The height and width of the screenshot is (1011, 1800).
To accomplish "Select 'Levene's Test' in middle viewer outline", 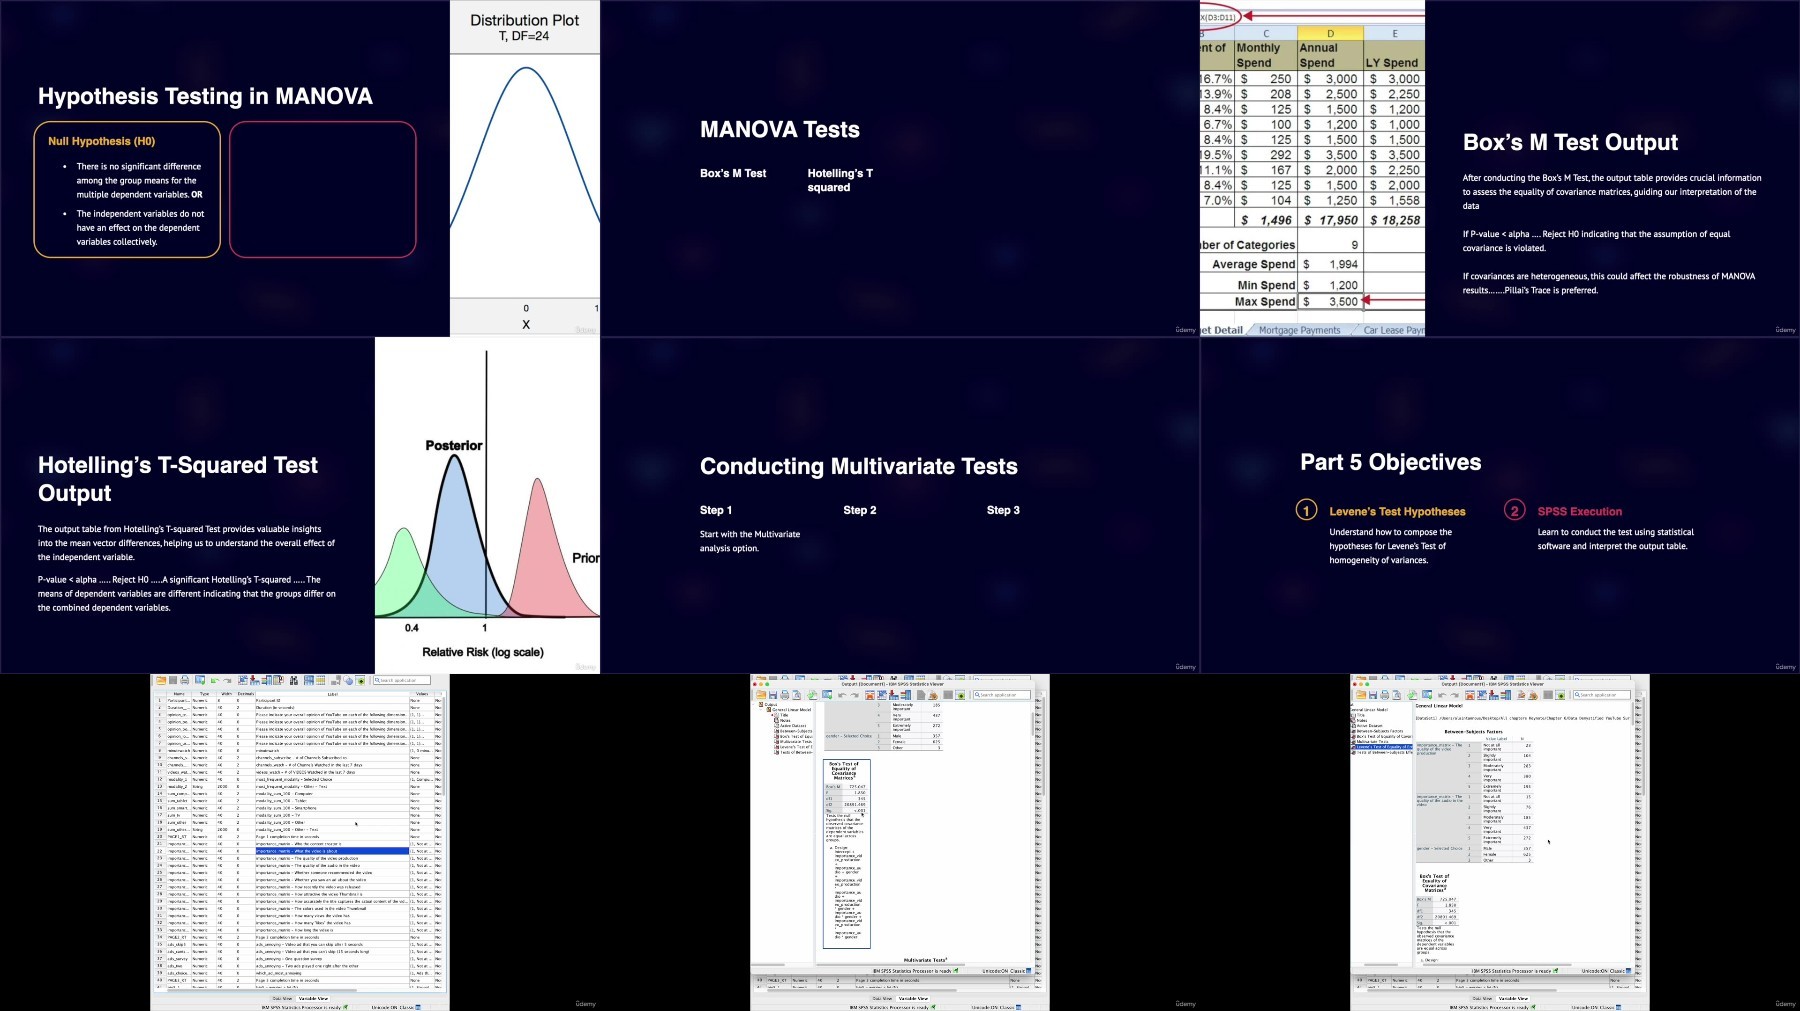I will pos(794,747).
